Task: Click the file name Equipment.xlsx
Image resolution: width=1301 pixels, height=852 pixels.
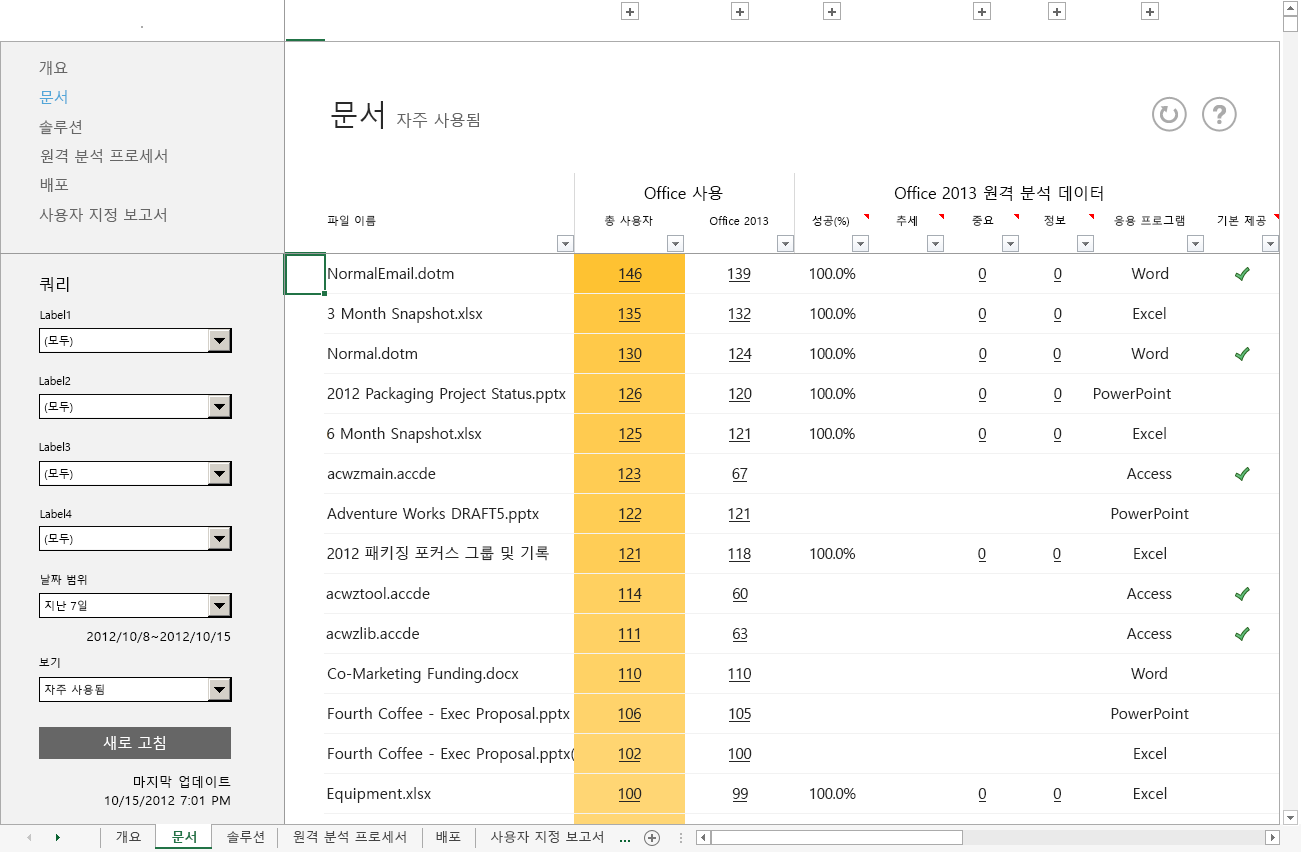Action: pos(379,794)
